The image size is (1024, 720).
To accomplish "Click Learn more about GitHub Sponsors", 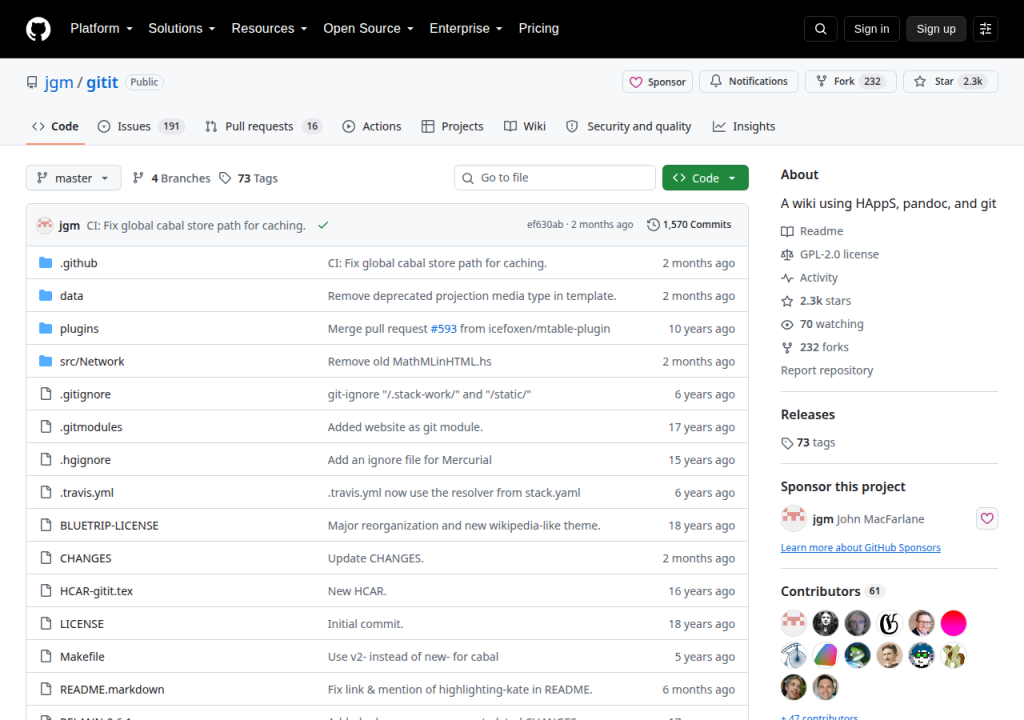I will click(x=861, y=548).
